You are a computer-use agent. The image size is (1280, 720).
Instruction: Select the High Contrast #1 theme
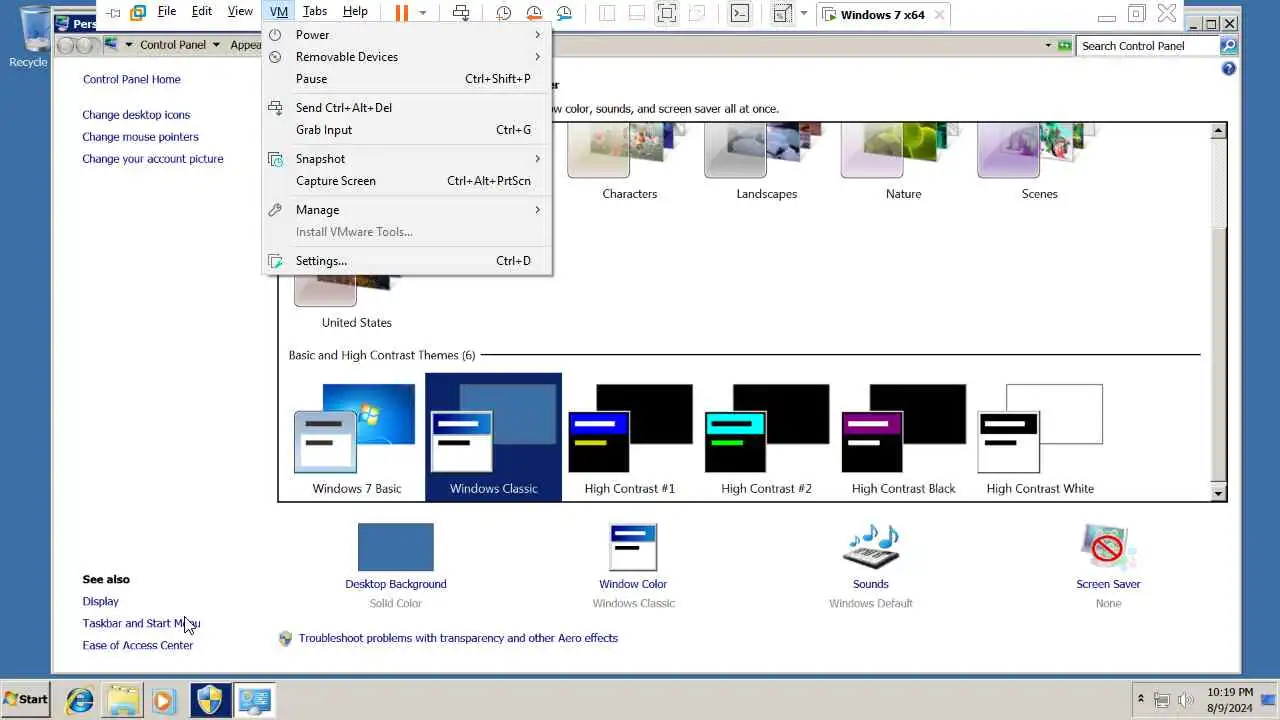tap(629, 438)
